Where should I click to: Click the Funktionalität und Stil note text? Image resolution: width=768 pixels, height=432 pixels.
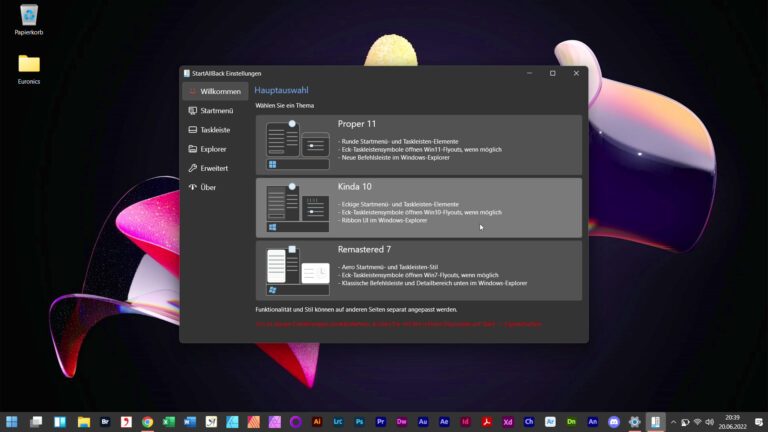tap(356, 310)
